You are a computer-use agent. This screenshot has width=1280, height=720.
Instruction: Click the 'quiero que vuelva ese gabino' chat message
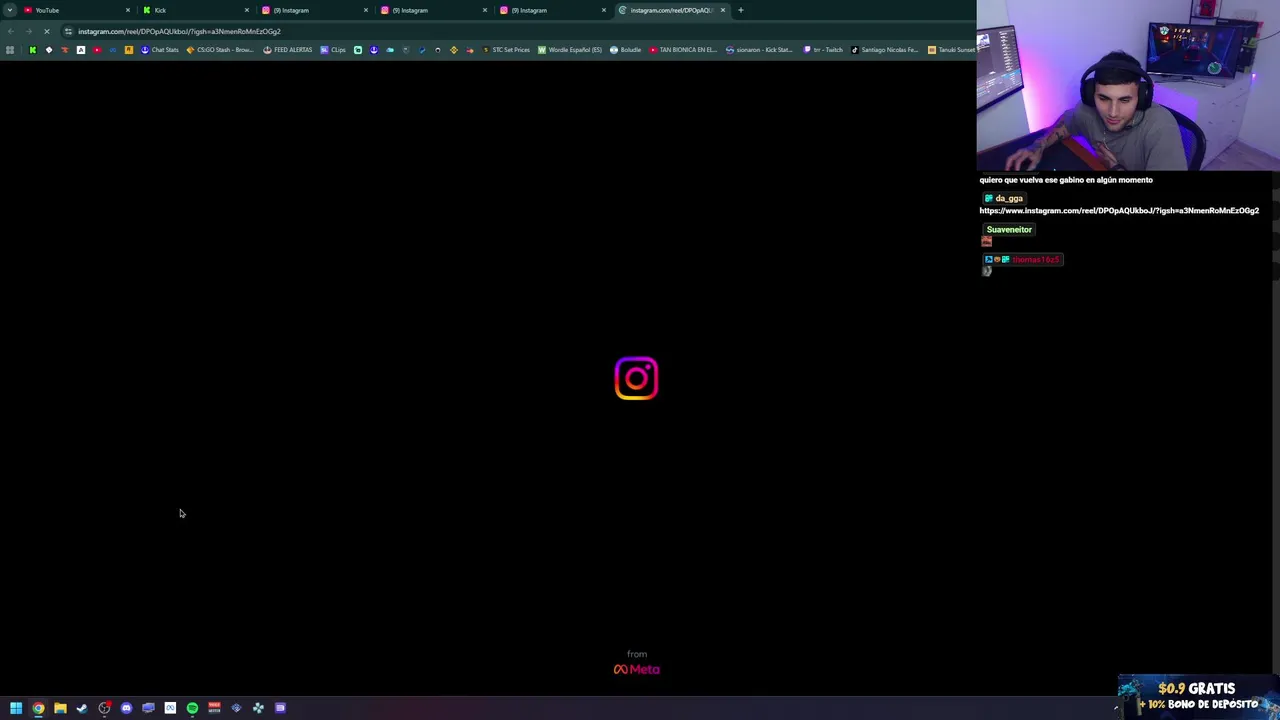click(x=1066, y=180)
